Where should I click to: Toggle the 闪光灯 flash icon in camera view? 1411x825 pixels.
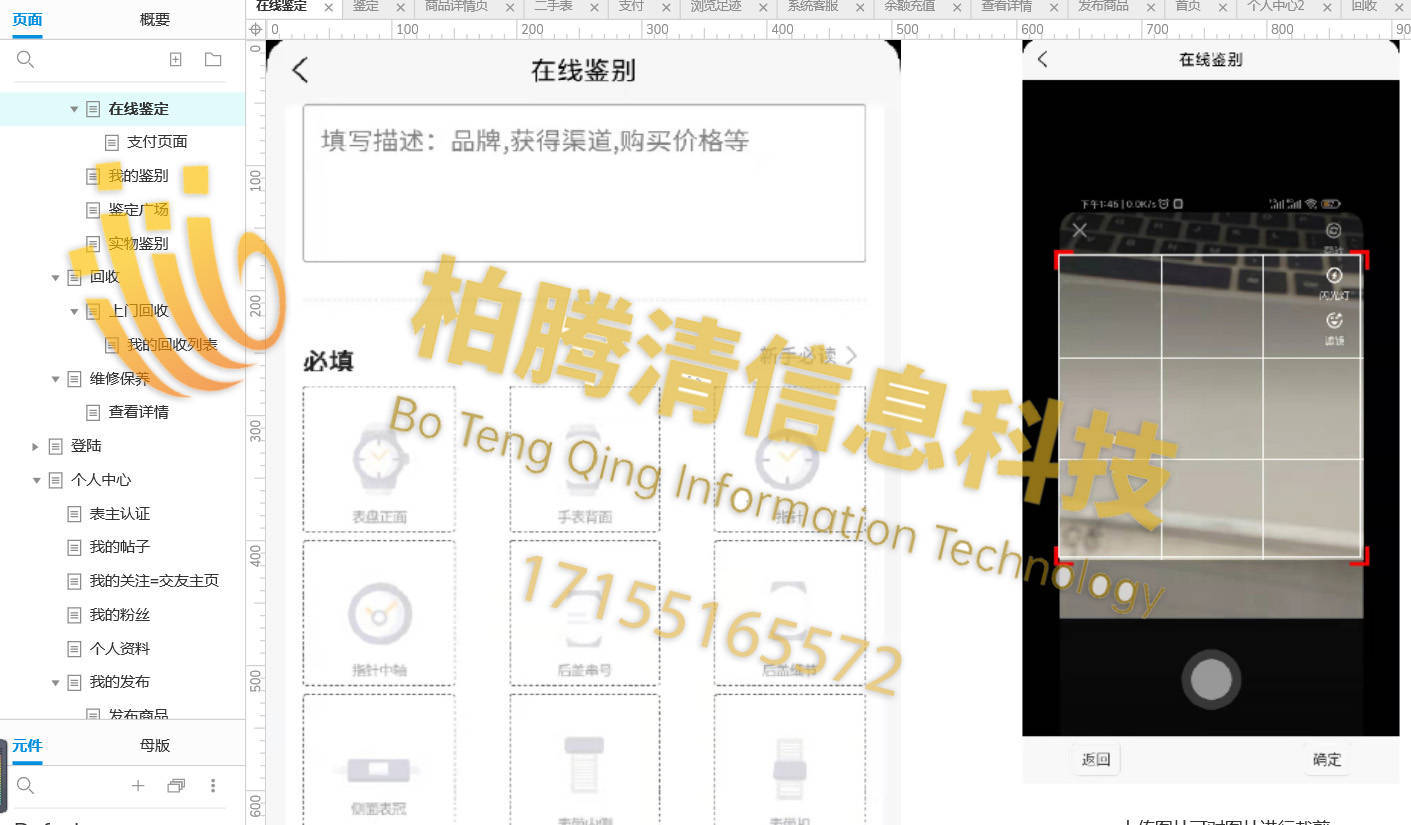pos(1333,275)
